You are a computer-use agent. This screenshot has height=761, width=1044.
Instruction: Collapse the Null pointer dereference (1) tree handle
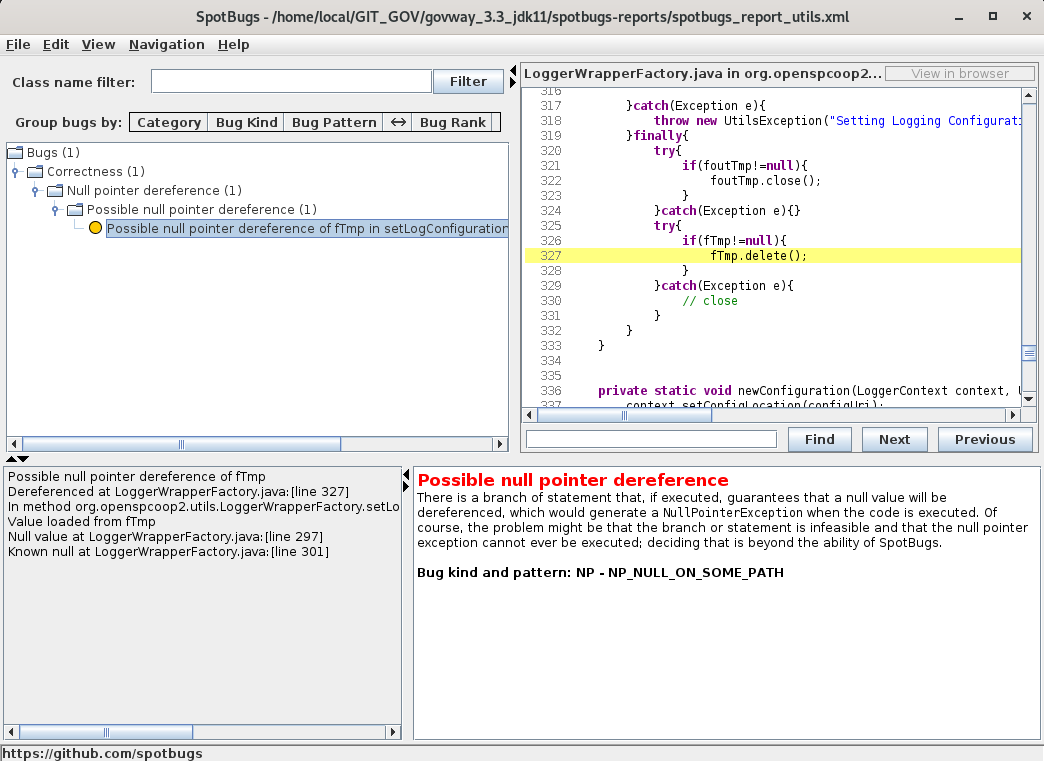(x=35, y=191)
